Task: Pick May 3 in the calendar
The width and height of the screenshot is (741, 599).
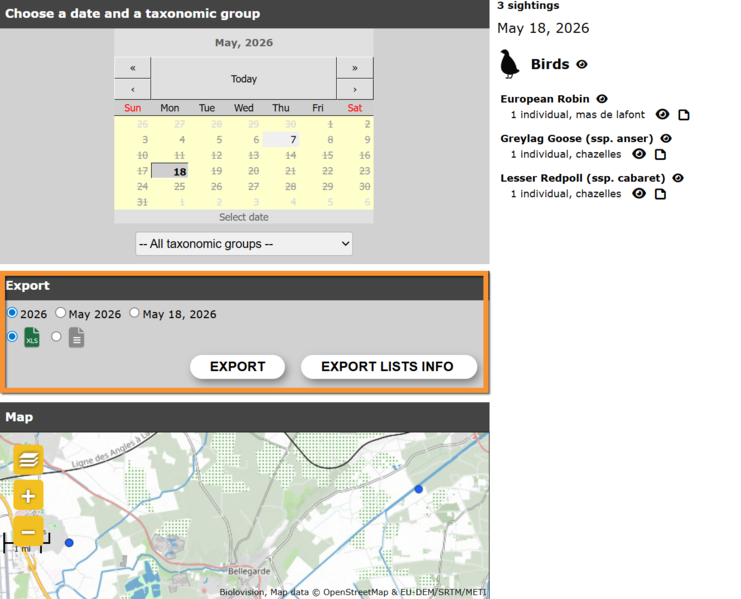Action: click(x=133, y=139)
